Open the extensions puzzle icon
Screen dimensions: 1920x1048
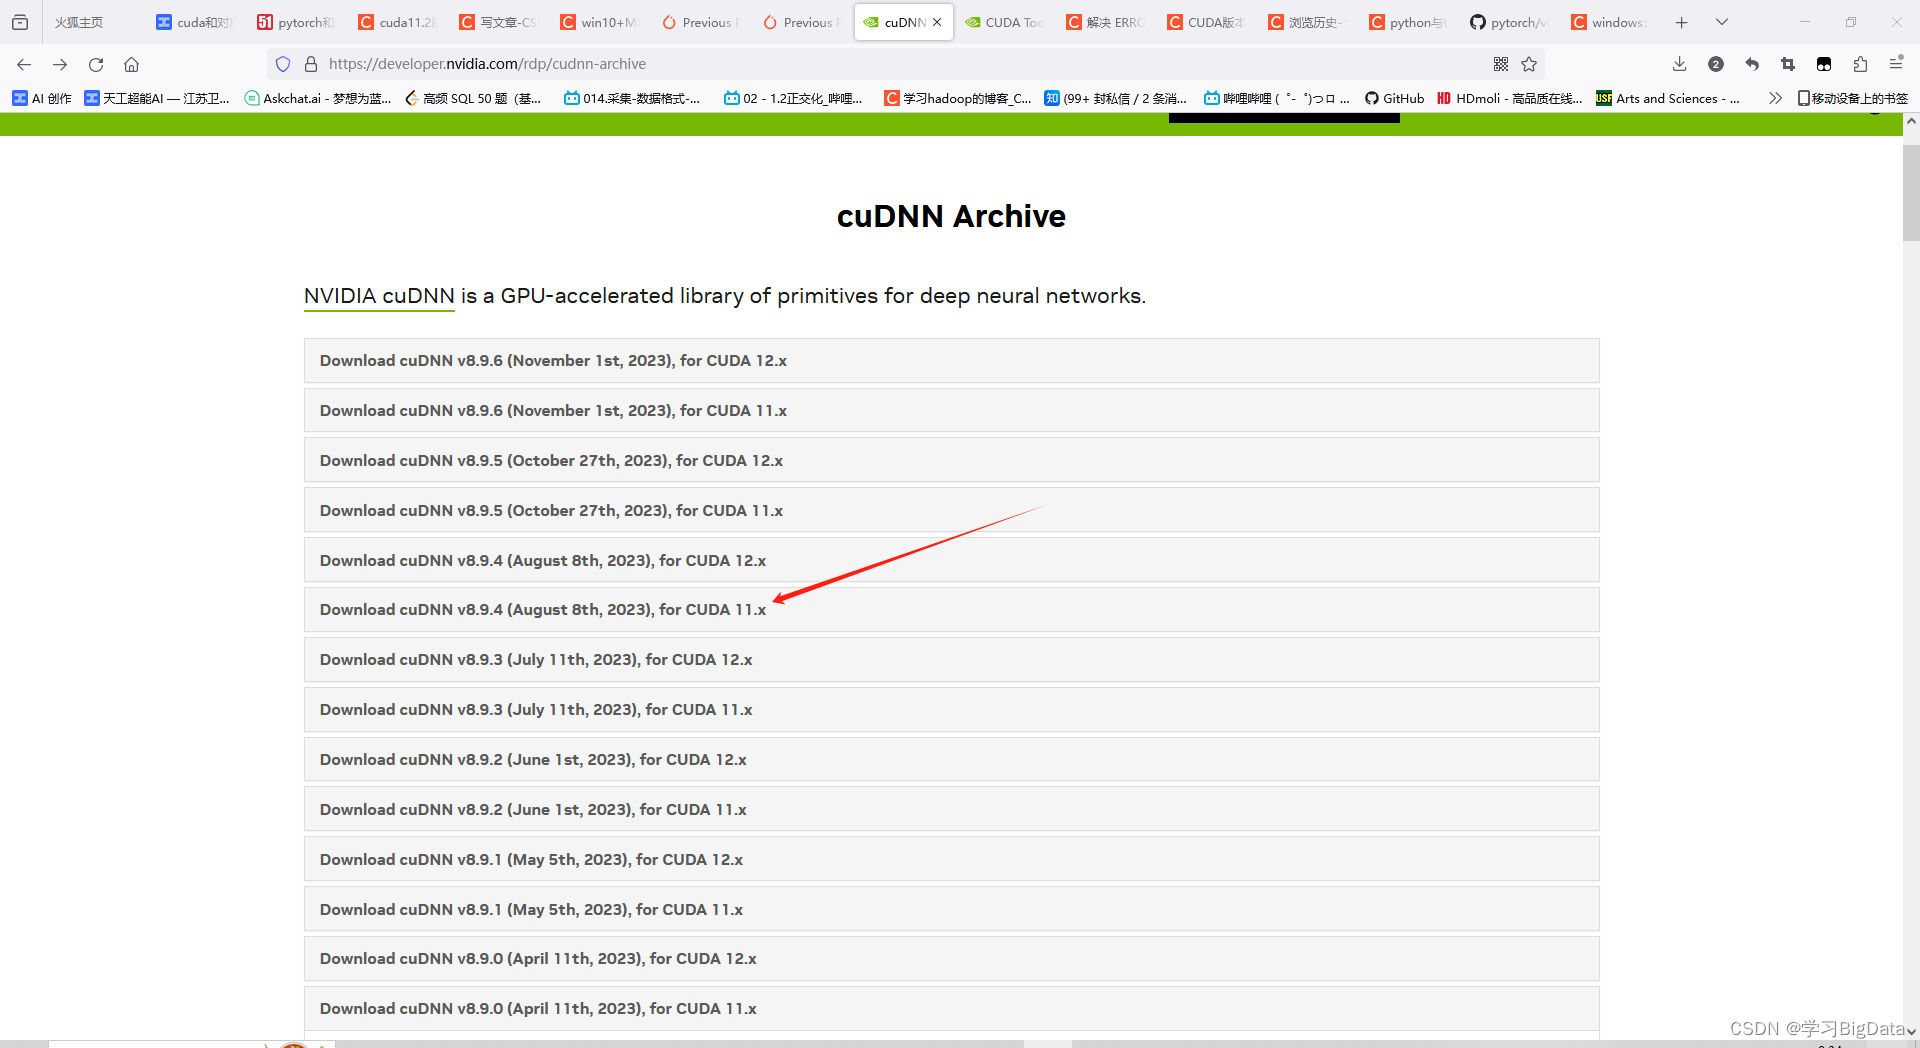(x=1860, y=64)
